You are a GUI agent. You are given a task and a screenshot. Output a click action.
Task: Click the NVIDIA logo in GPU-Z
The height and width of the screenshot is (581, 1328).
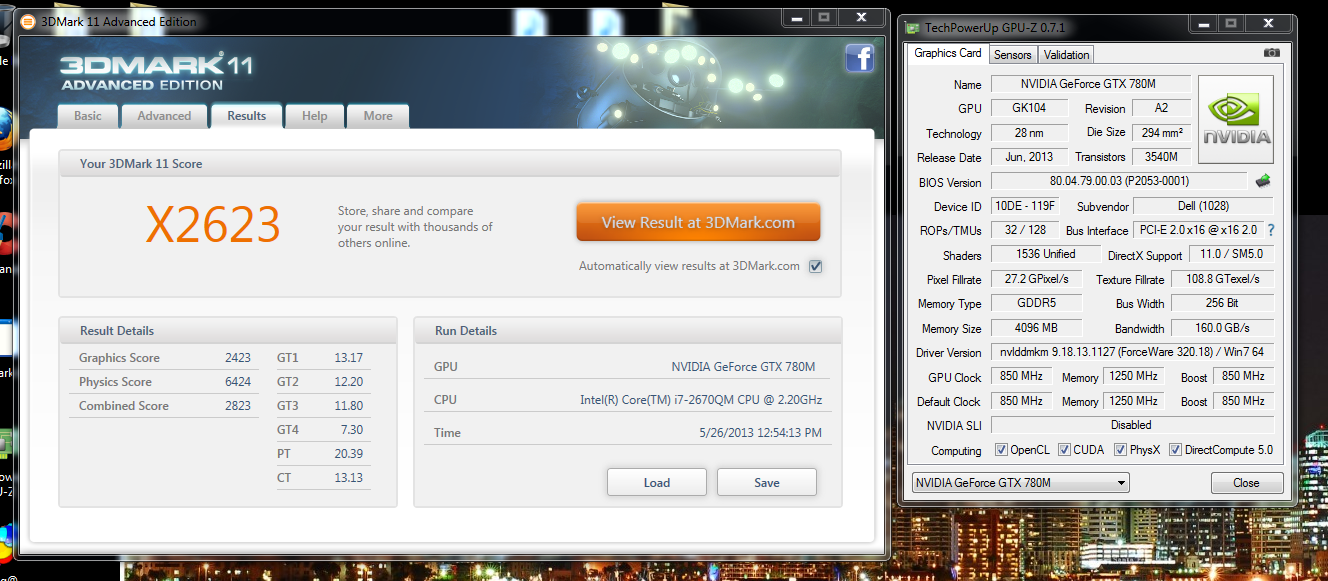[1236, 120]
